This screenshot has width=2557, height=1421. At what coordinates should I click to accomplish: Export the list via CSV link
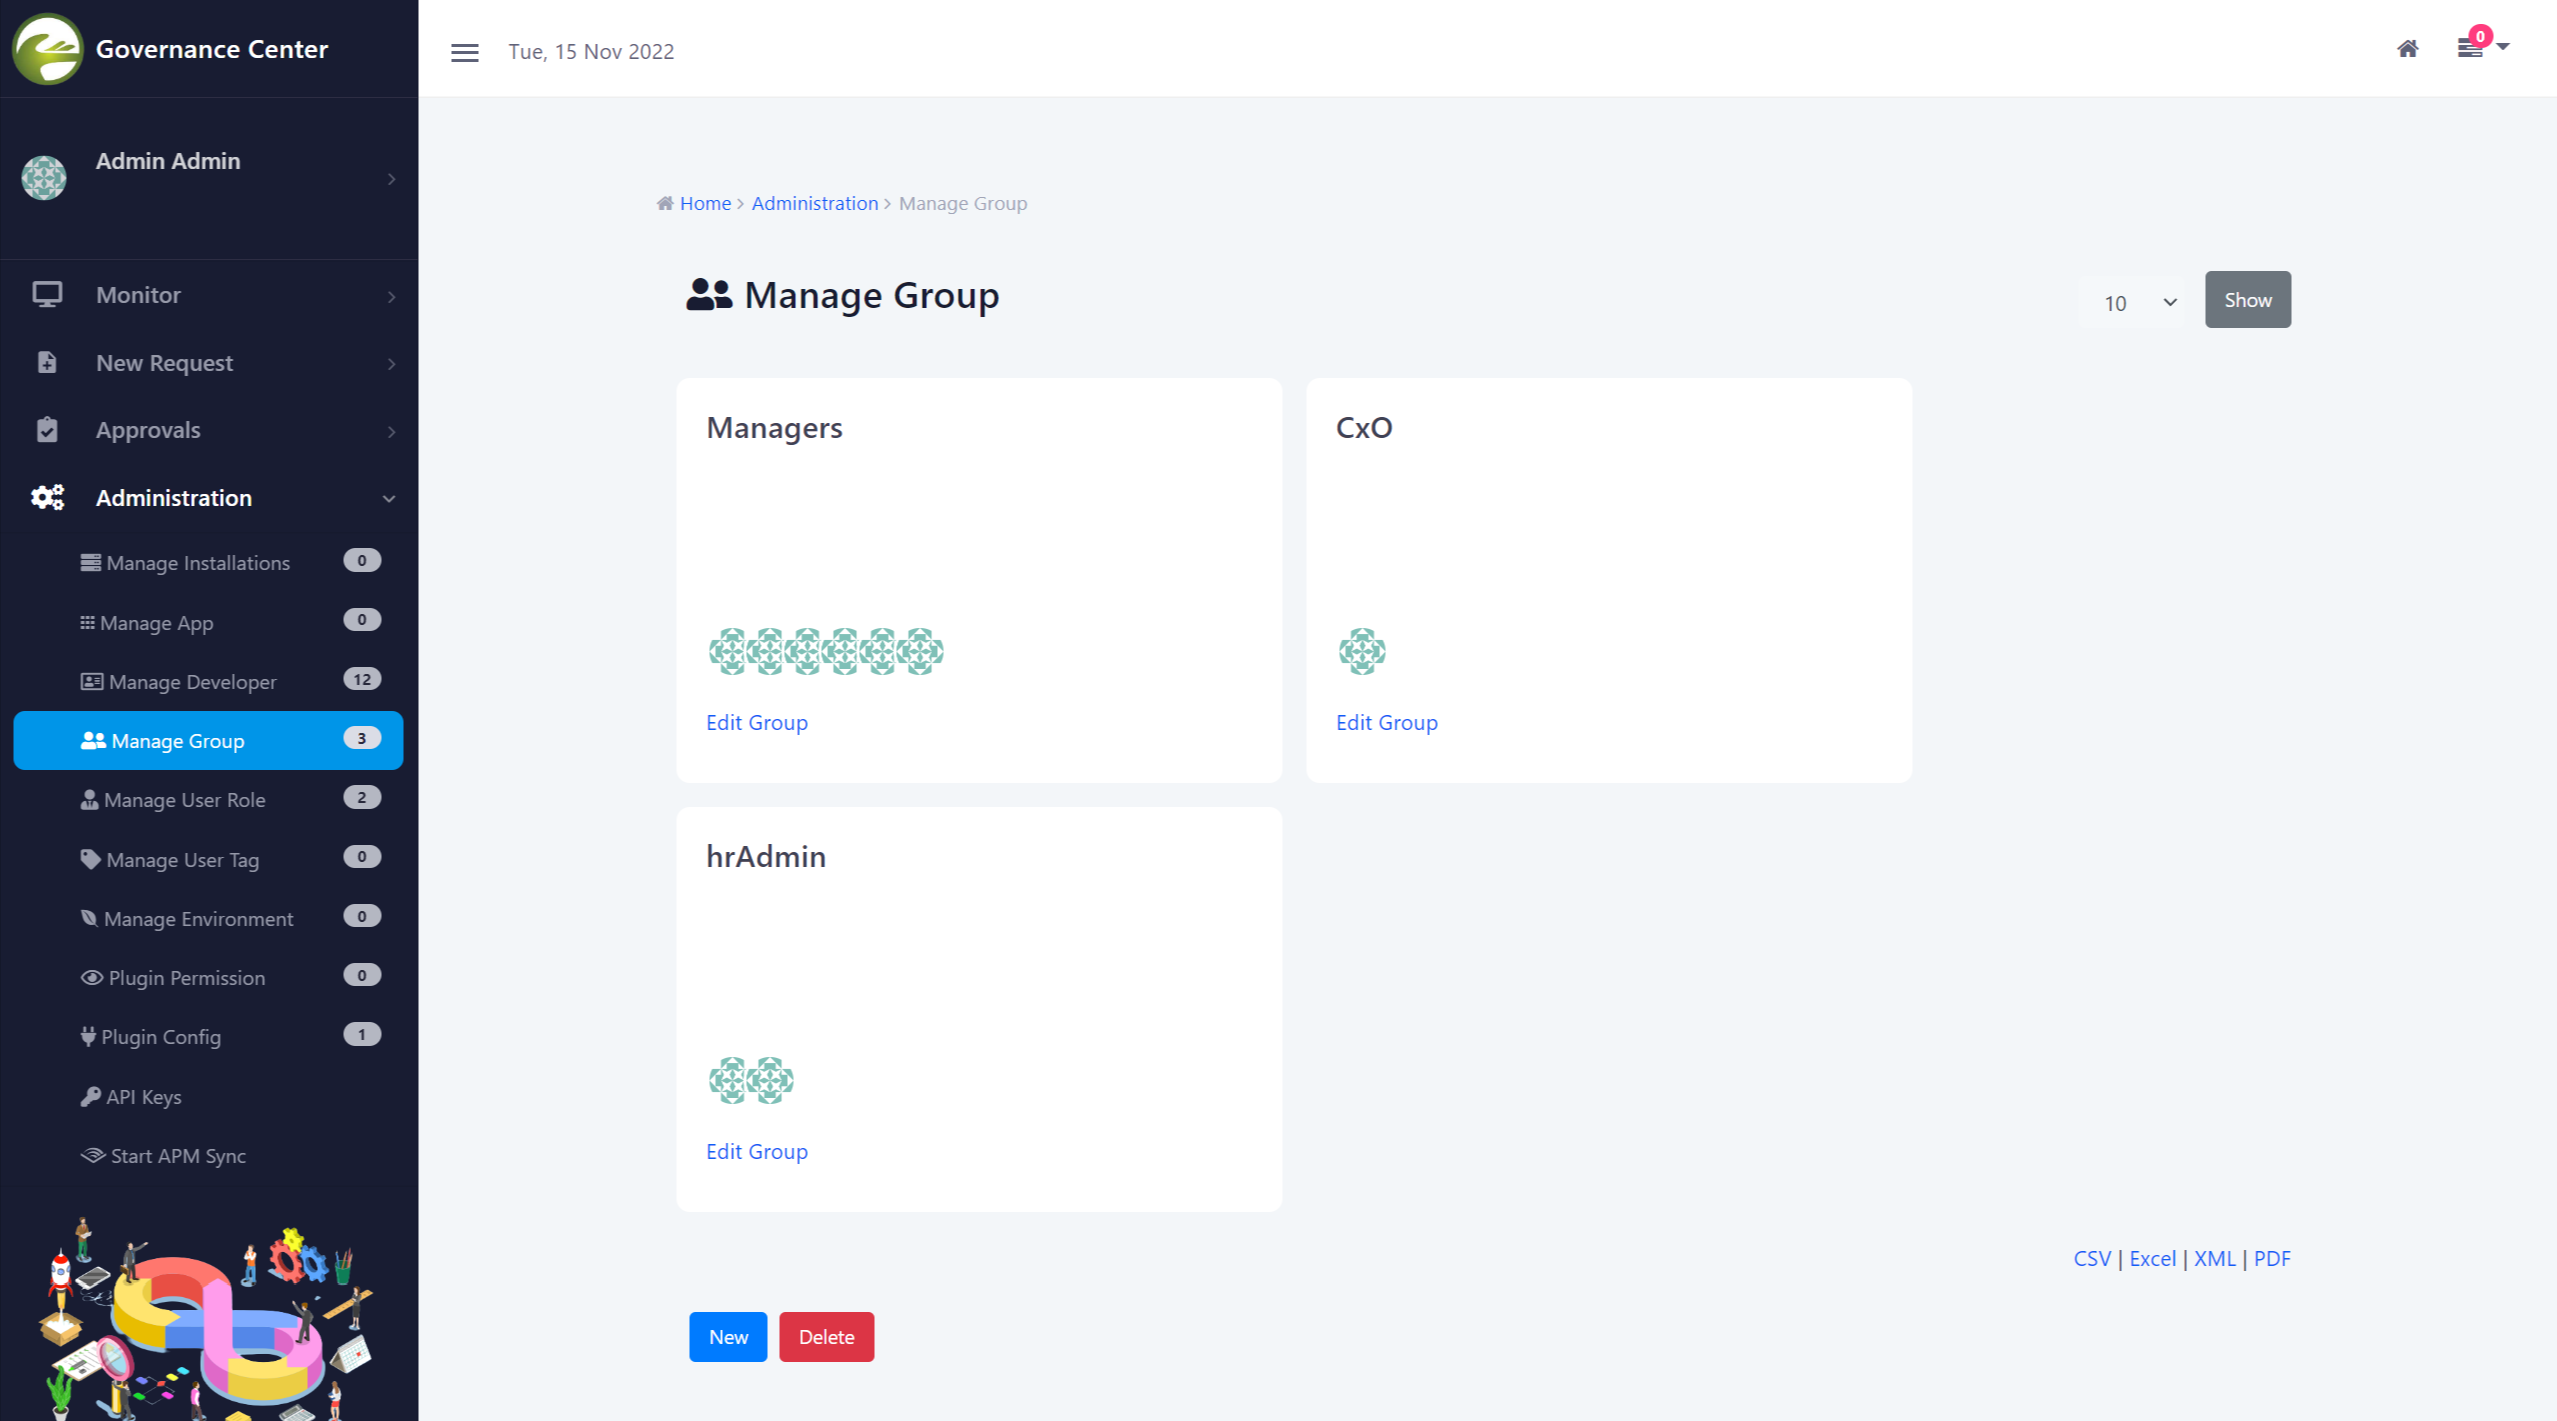(x=2091, y=1258)
